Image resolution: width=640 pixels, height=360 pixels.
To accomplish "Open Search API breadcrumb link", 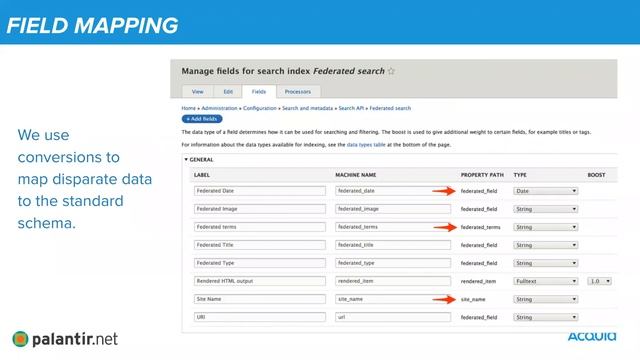I will pyautogui.click(x=351, y=108).
